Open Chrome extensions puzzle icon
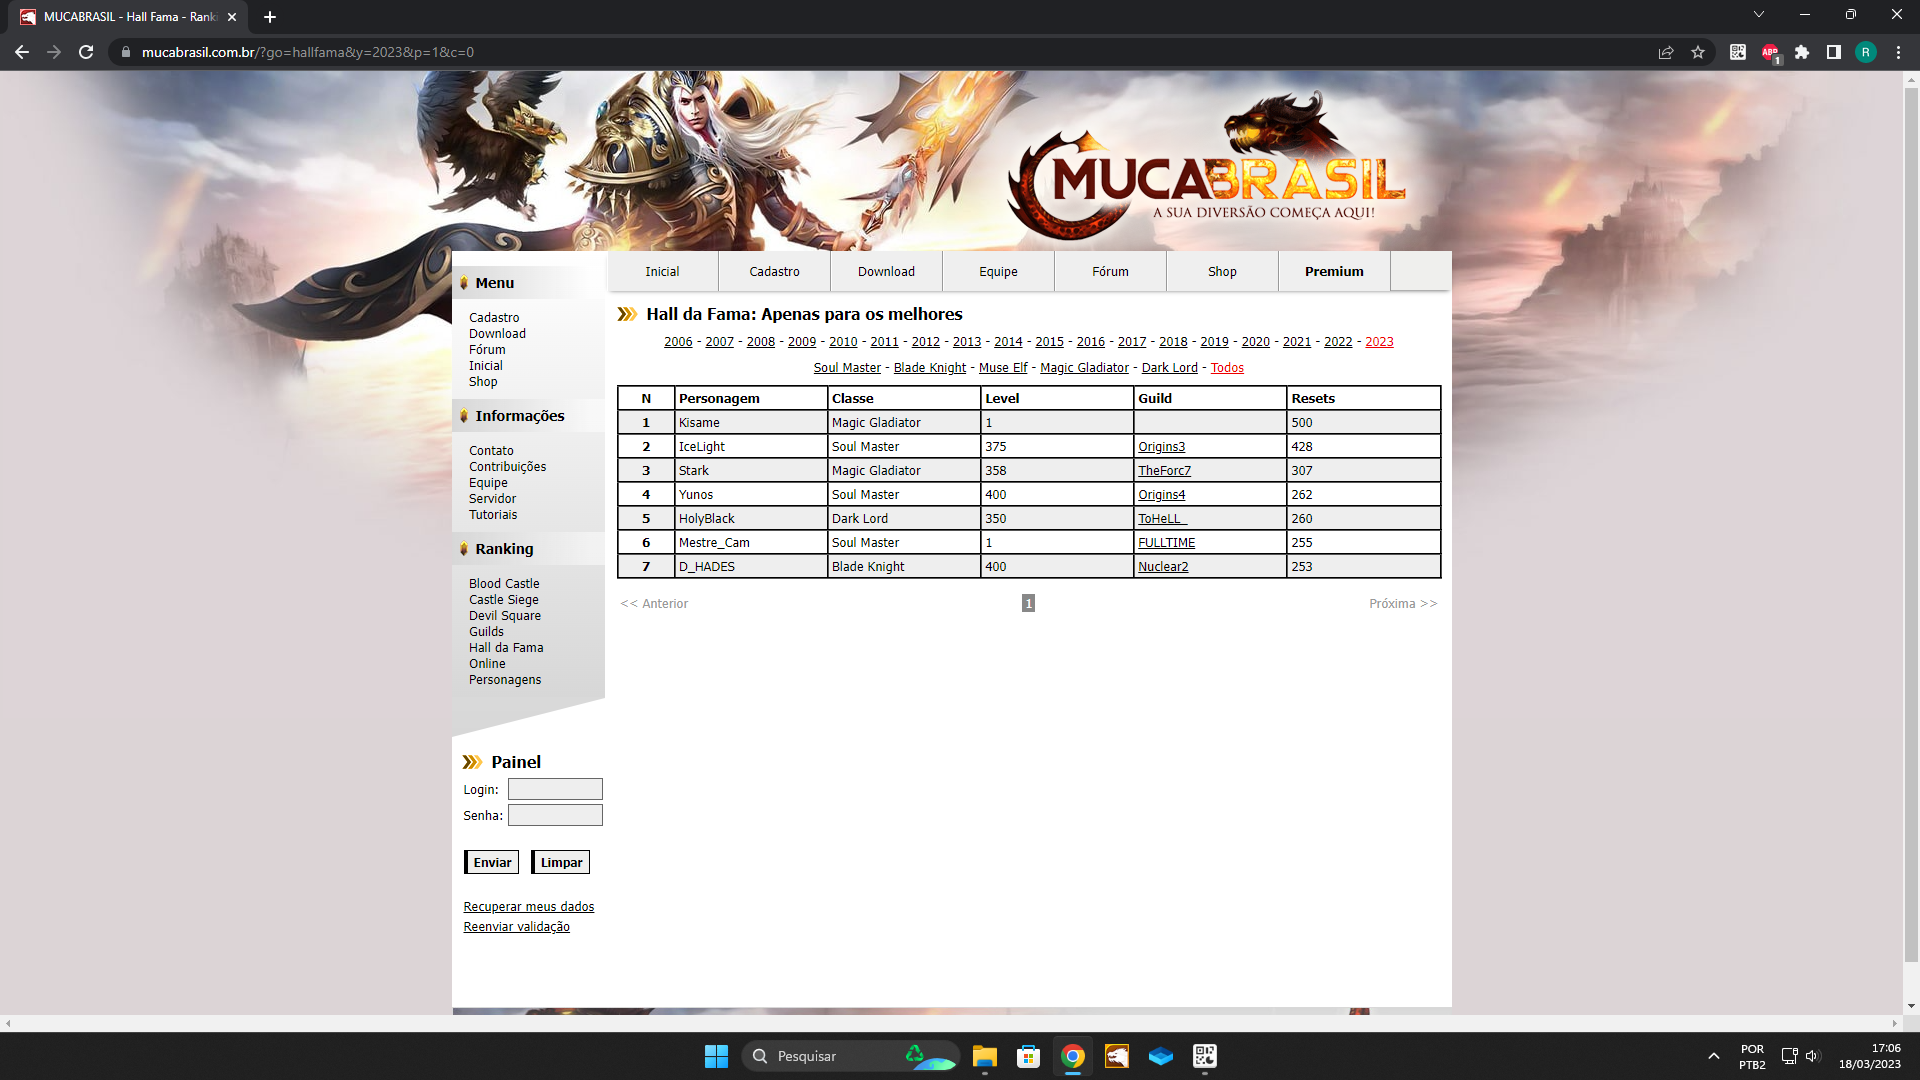 (1802, 52)
